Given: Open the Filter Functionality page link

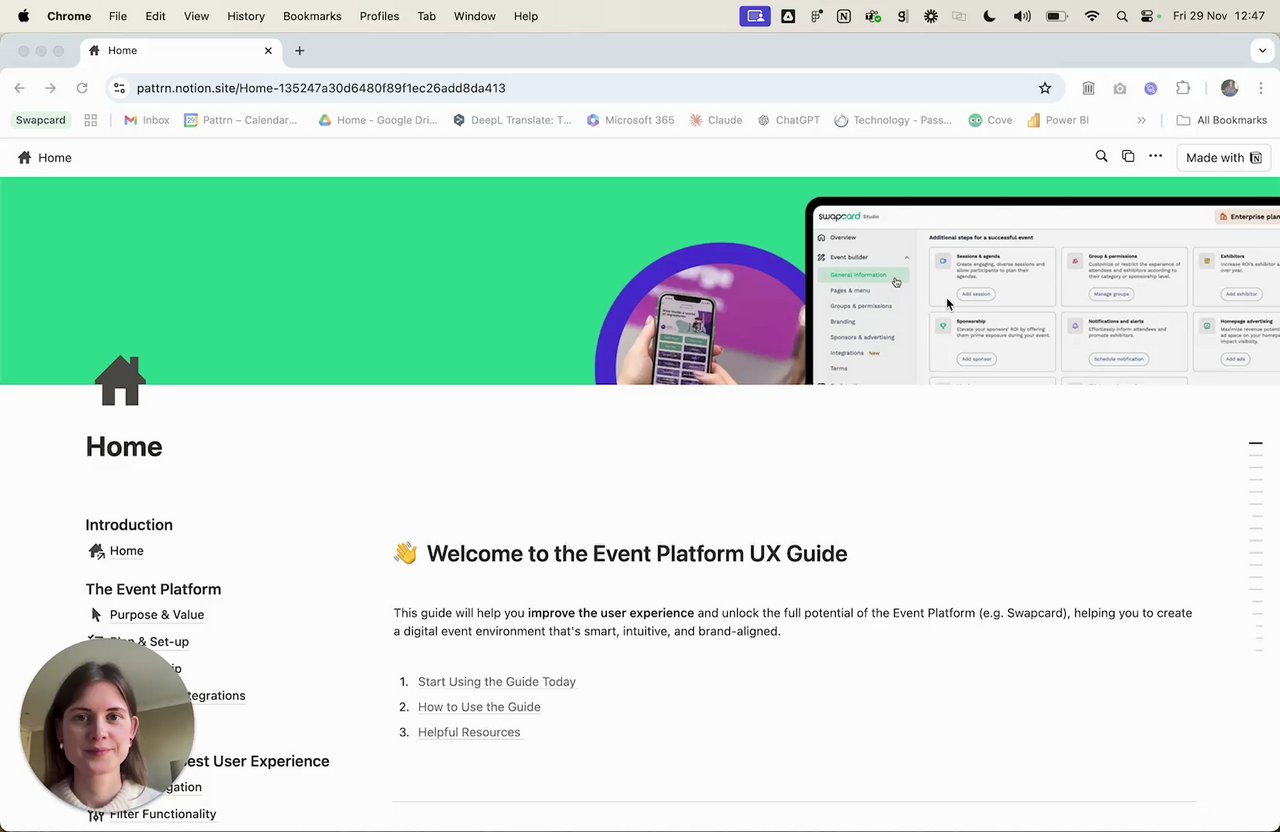Looking at the screenshot, I should [x=163, y=814].
